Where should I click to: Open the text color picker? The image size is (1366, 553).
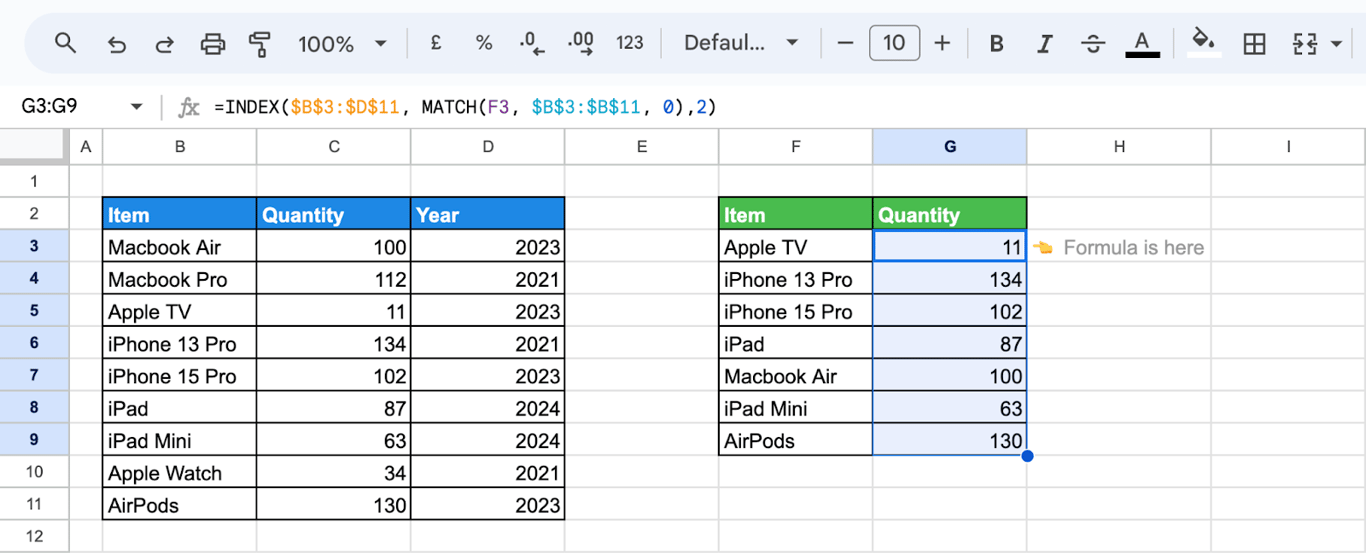1142,44
